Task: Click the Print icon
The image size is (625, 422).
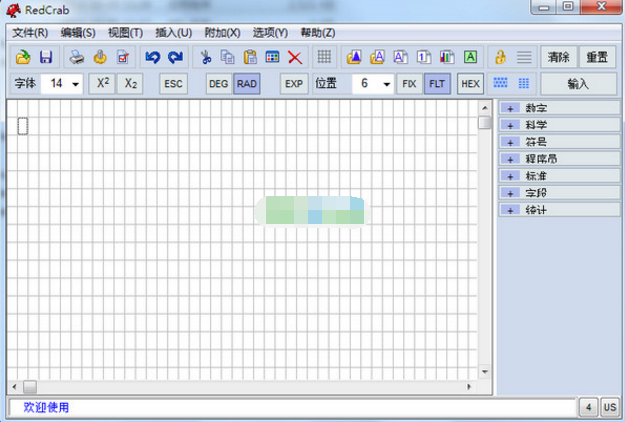Action: pos(76,57)
